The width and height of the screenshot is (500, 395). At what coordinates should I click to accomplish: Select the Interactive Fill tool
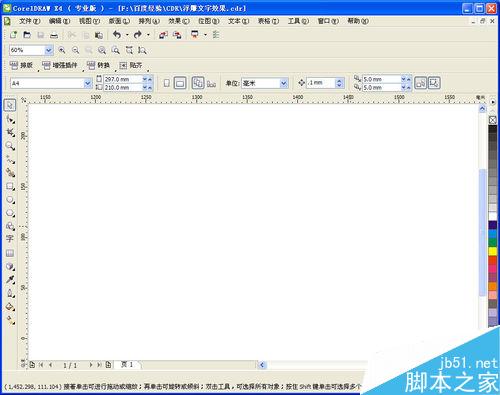10,320
